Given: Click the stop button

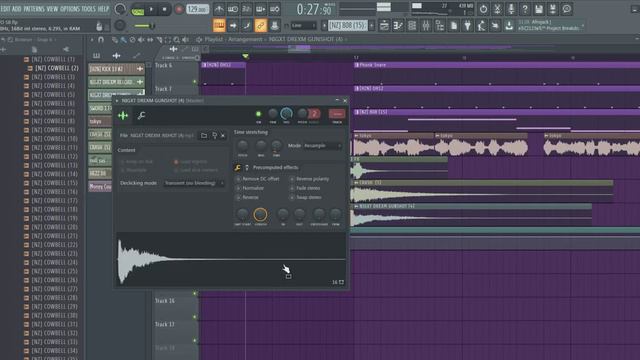Looking at the screenshot, I should (164, 9).
